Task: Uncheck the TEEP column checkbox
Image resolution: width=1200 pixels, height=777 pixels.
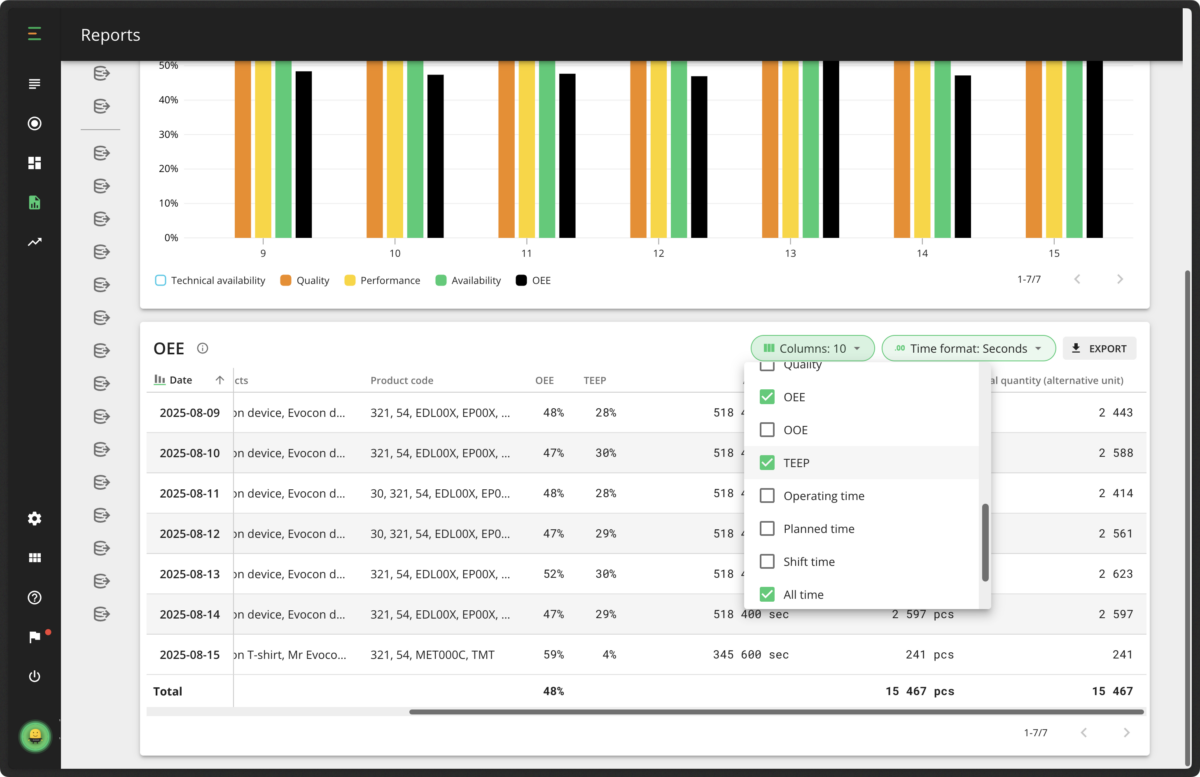Action: (x=767, y=463)
